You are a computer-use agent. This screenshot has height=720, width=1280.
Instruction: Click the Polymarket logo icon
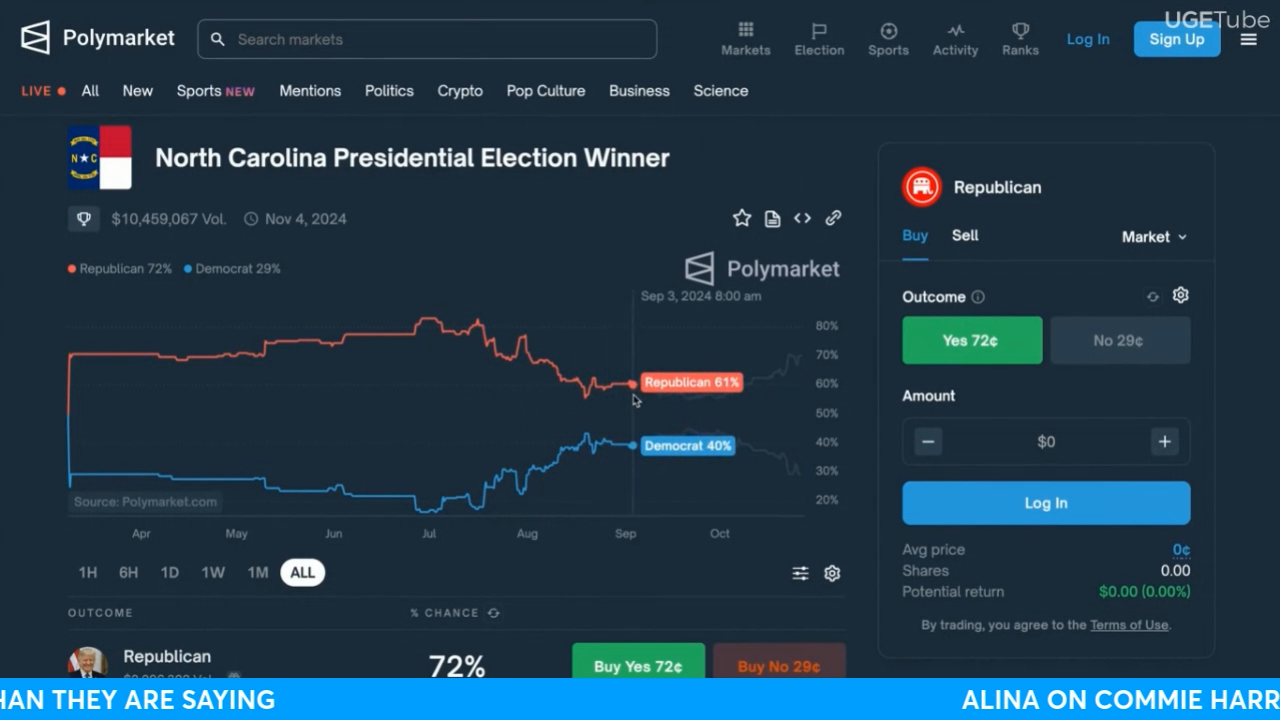click(x=36, y=38)
